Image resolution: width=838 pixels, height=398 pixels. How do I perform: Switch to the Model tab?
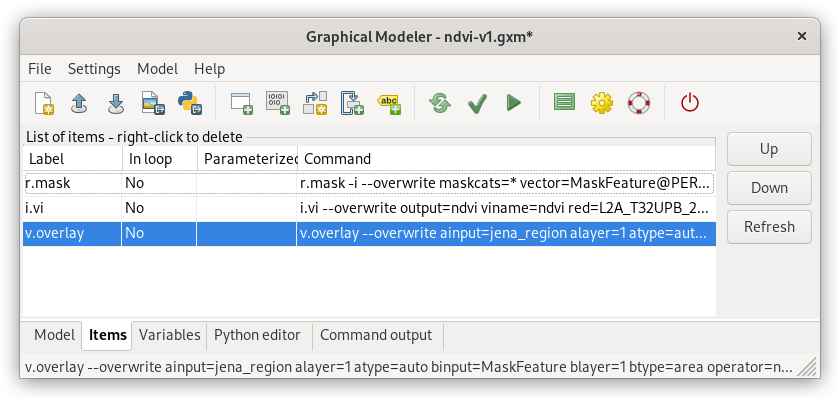tap(54, 335)
